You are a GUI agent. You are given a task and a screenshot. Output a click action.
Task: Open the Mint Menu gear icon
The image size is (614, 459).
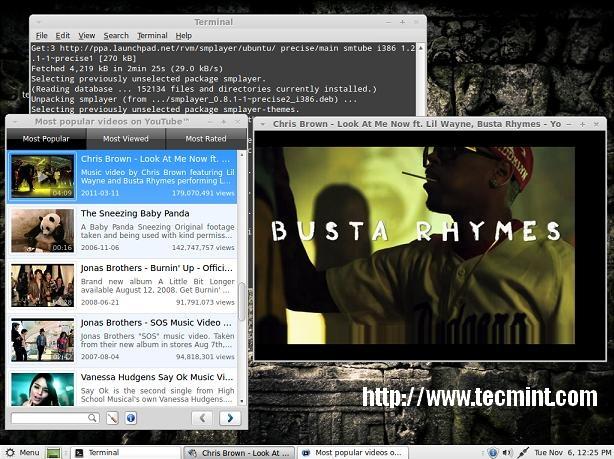click(10, 452)
